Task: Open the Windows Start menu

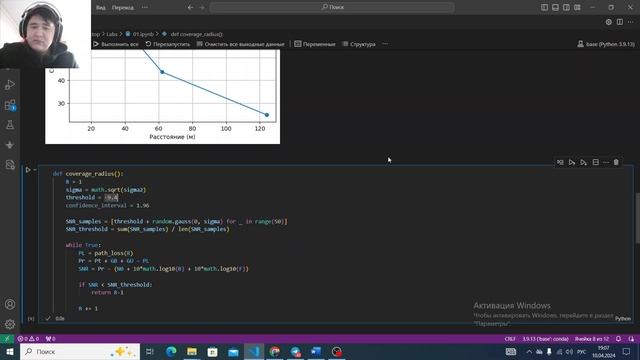Action: [x=10, y=351]
